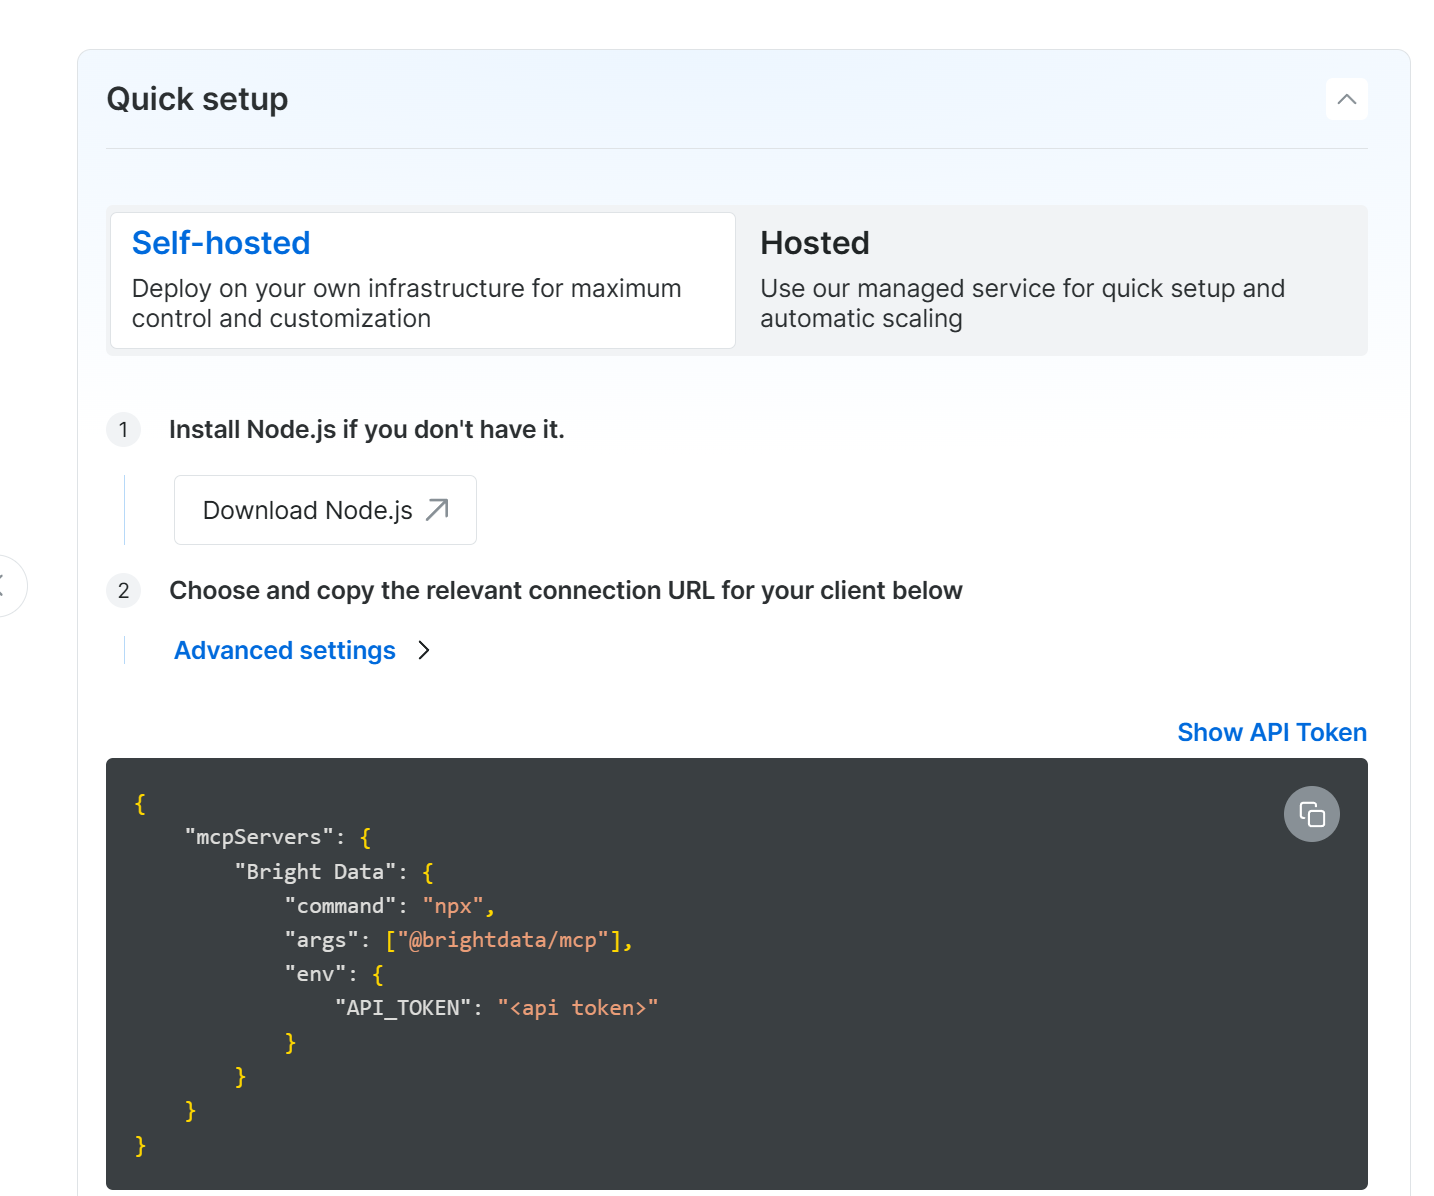Open the Advanced settings link
The image size is (1434, 1196).
coord(285,650)
